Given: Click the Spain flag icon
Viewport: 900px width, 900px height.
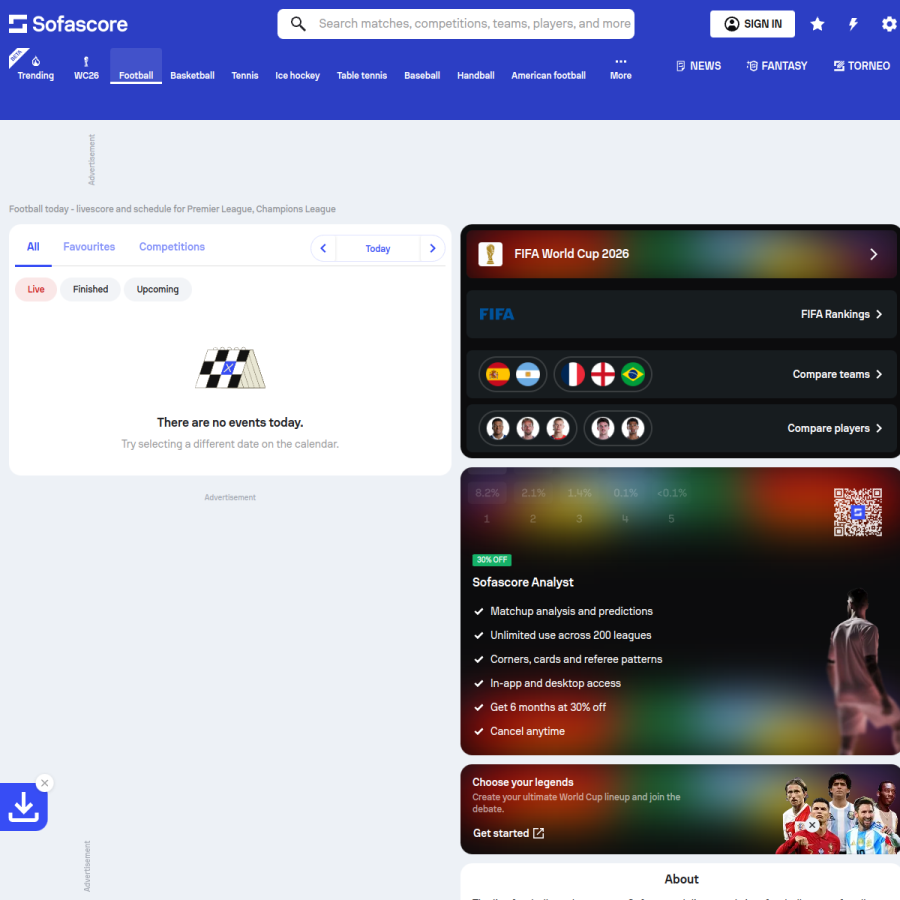Looking at the screenshot, I should [498, 374].
